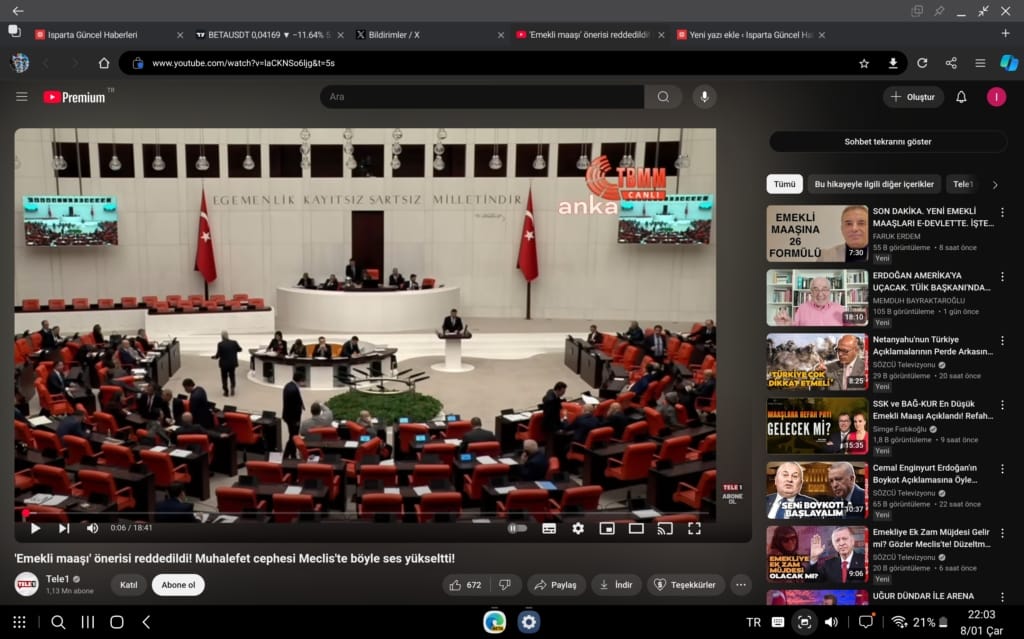Open video settings gear in player

click(x=578, y=528)
